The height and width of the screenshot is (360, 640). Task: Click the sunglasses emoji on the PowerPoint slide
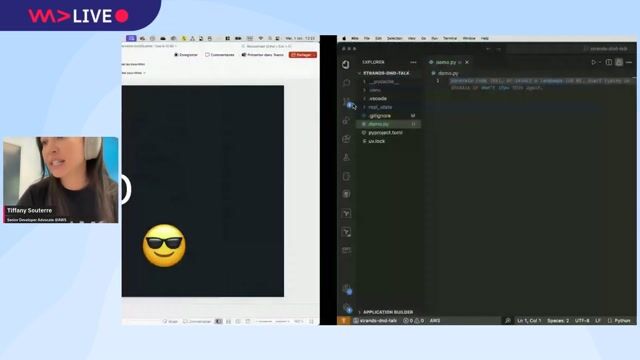tap(164, 246)
